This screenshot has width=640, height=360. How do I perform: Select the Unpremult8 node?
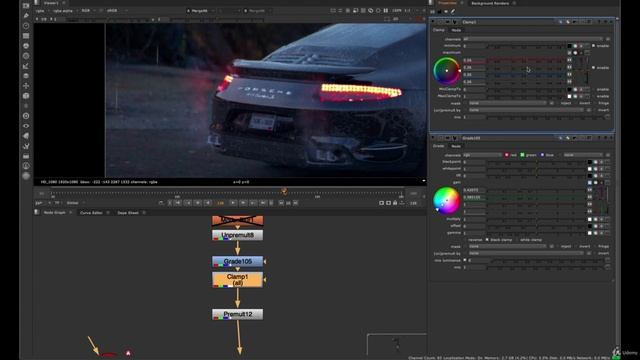pyautogui.click(x=238, y=235)
